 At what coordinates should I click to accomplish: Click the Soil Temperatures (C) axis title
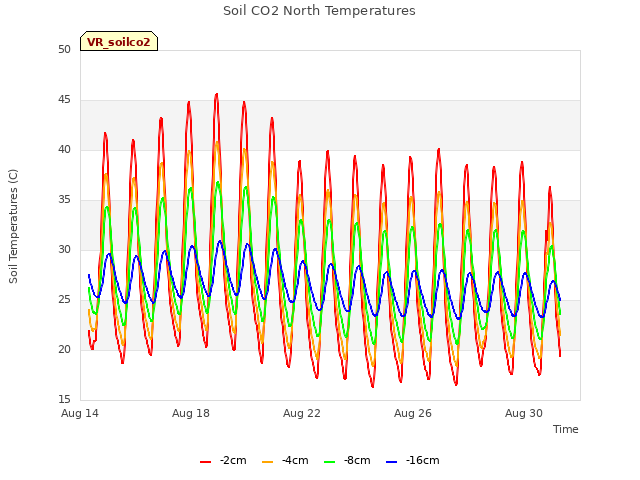(x=13, y=226)
